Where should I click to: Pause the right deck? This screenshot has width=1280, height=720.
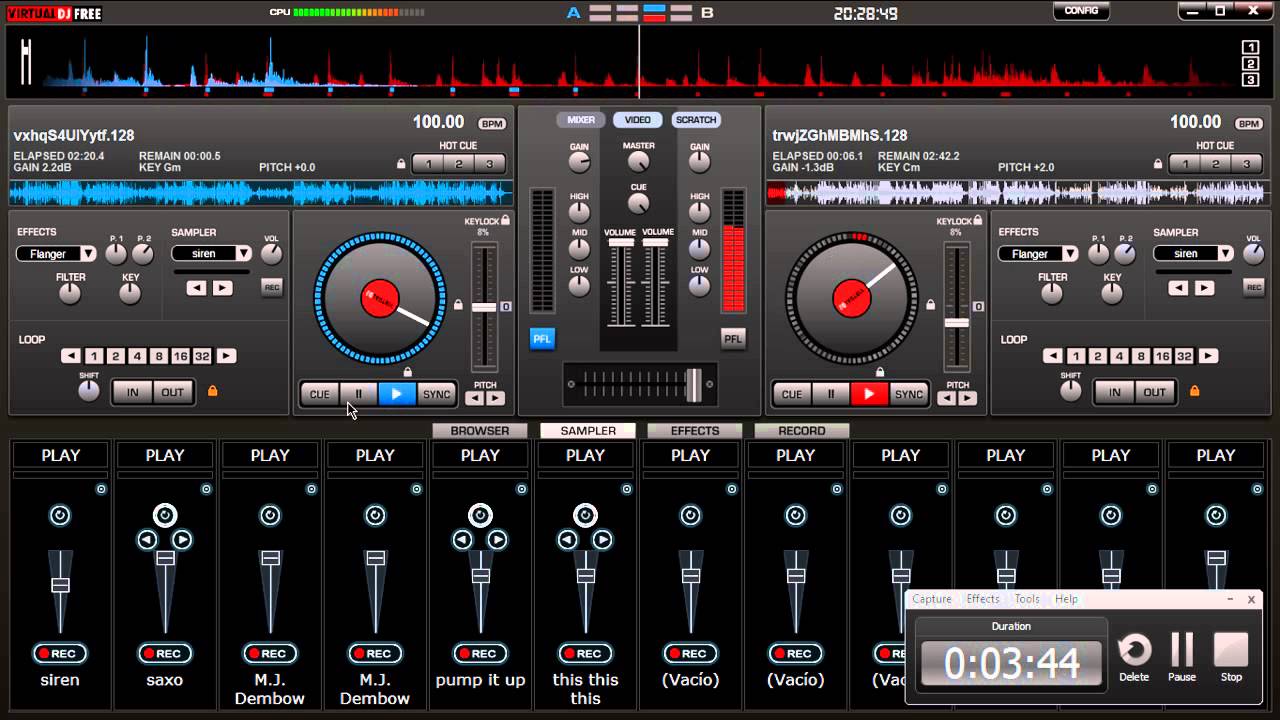830,394
